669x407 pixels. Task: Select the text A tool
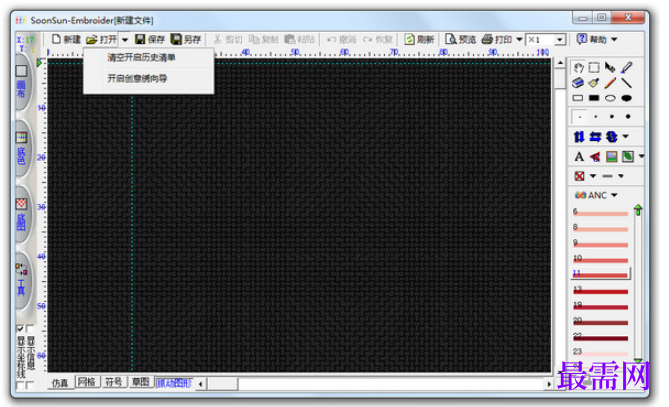(x=579, y=157)
